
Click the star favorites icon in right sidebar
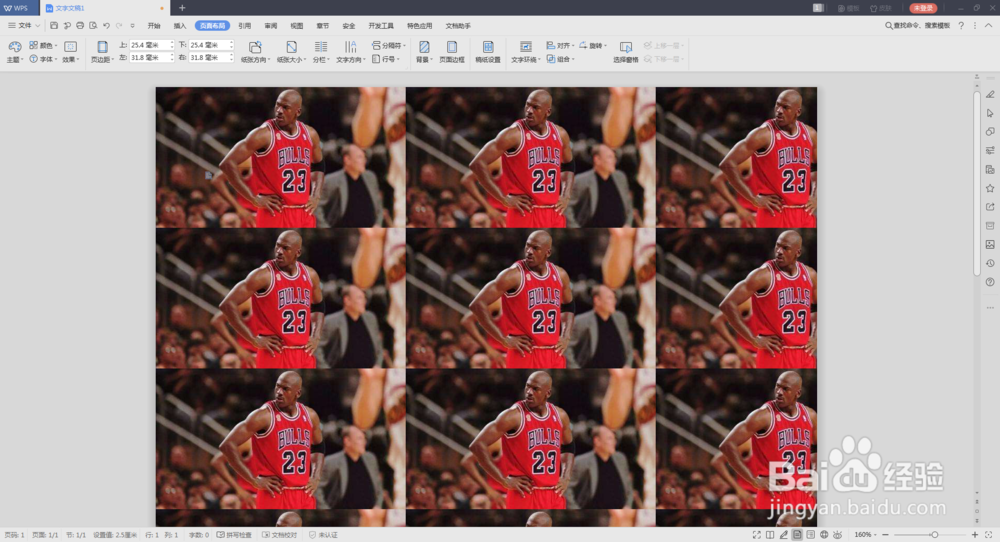(990, 188)
